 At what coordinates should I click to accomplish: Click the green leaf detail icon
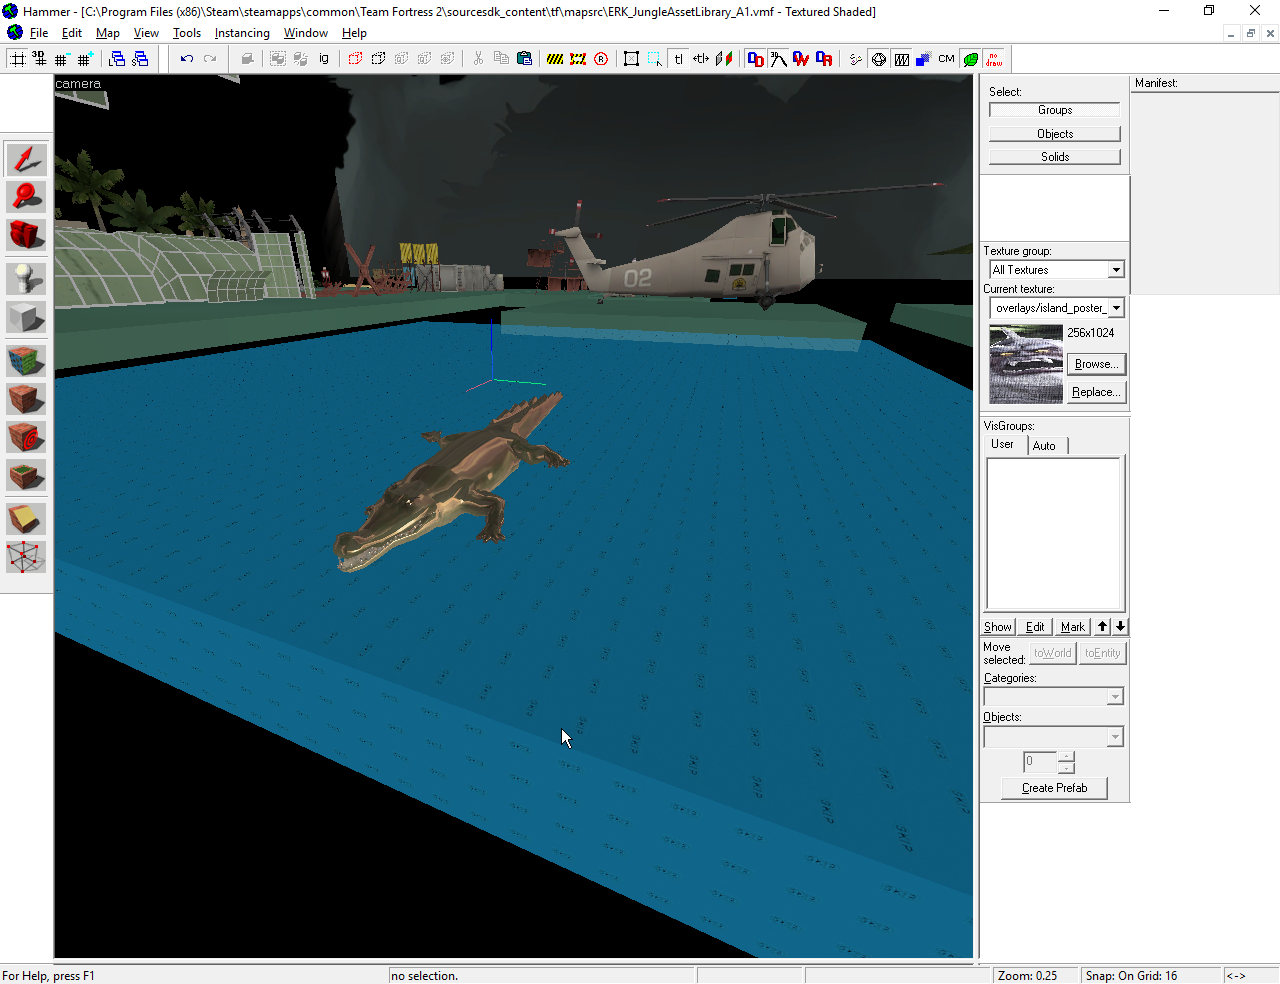970,59
